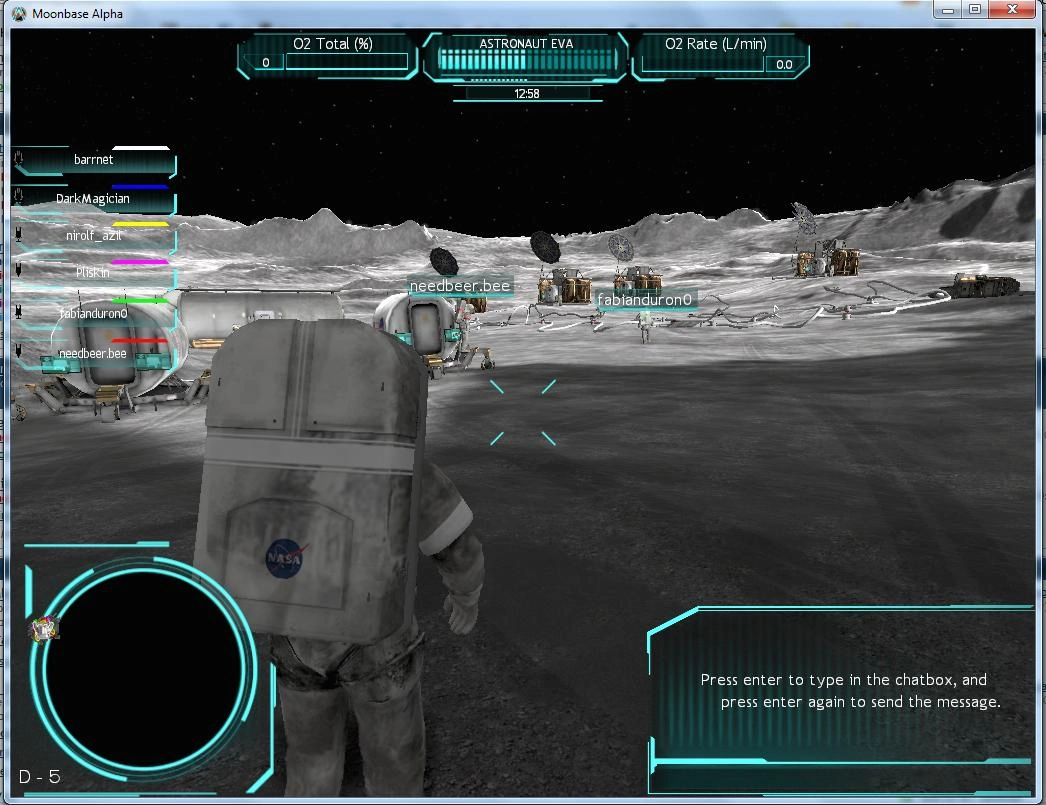Click the O2 Rate (L/min) bar
Image resolution: width=1046 pixels, height=805 pixels.
tap(702, 63)
